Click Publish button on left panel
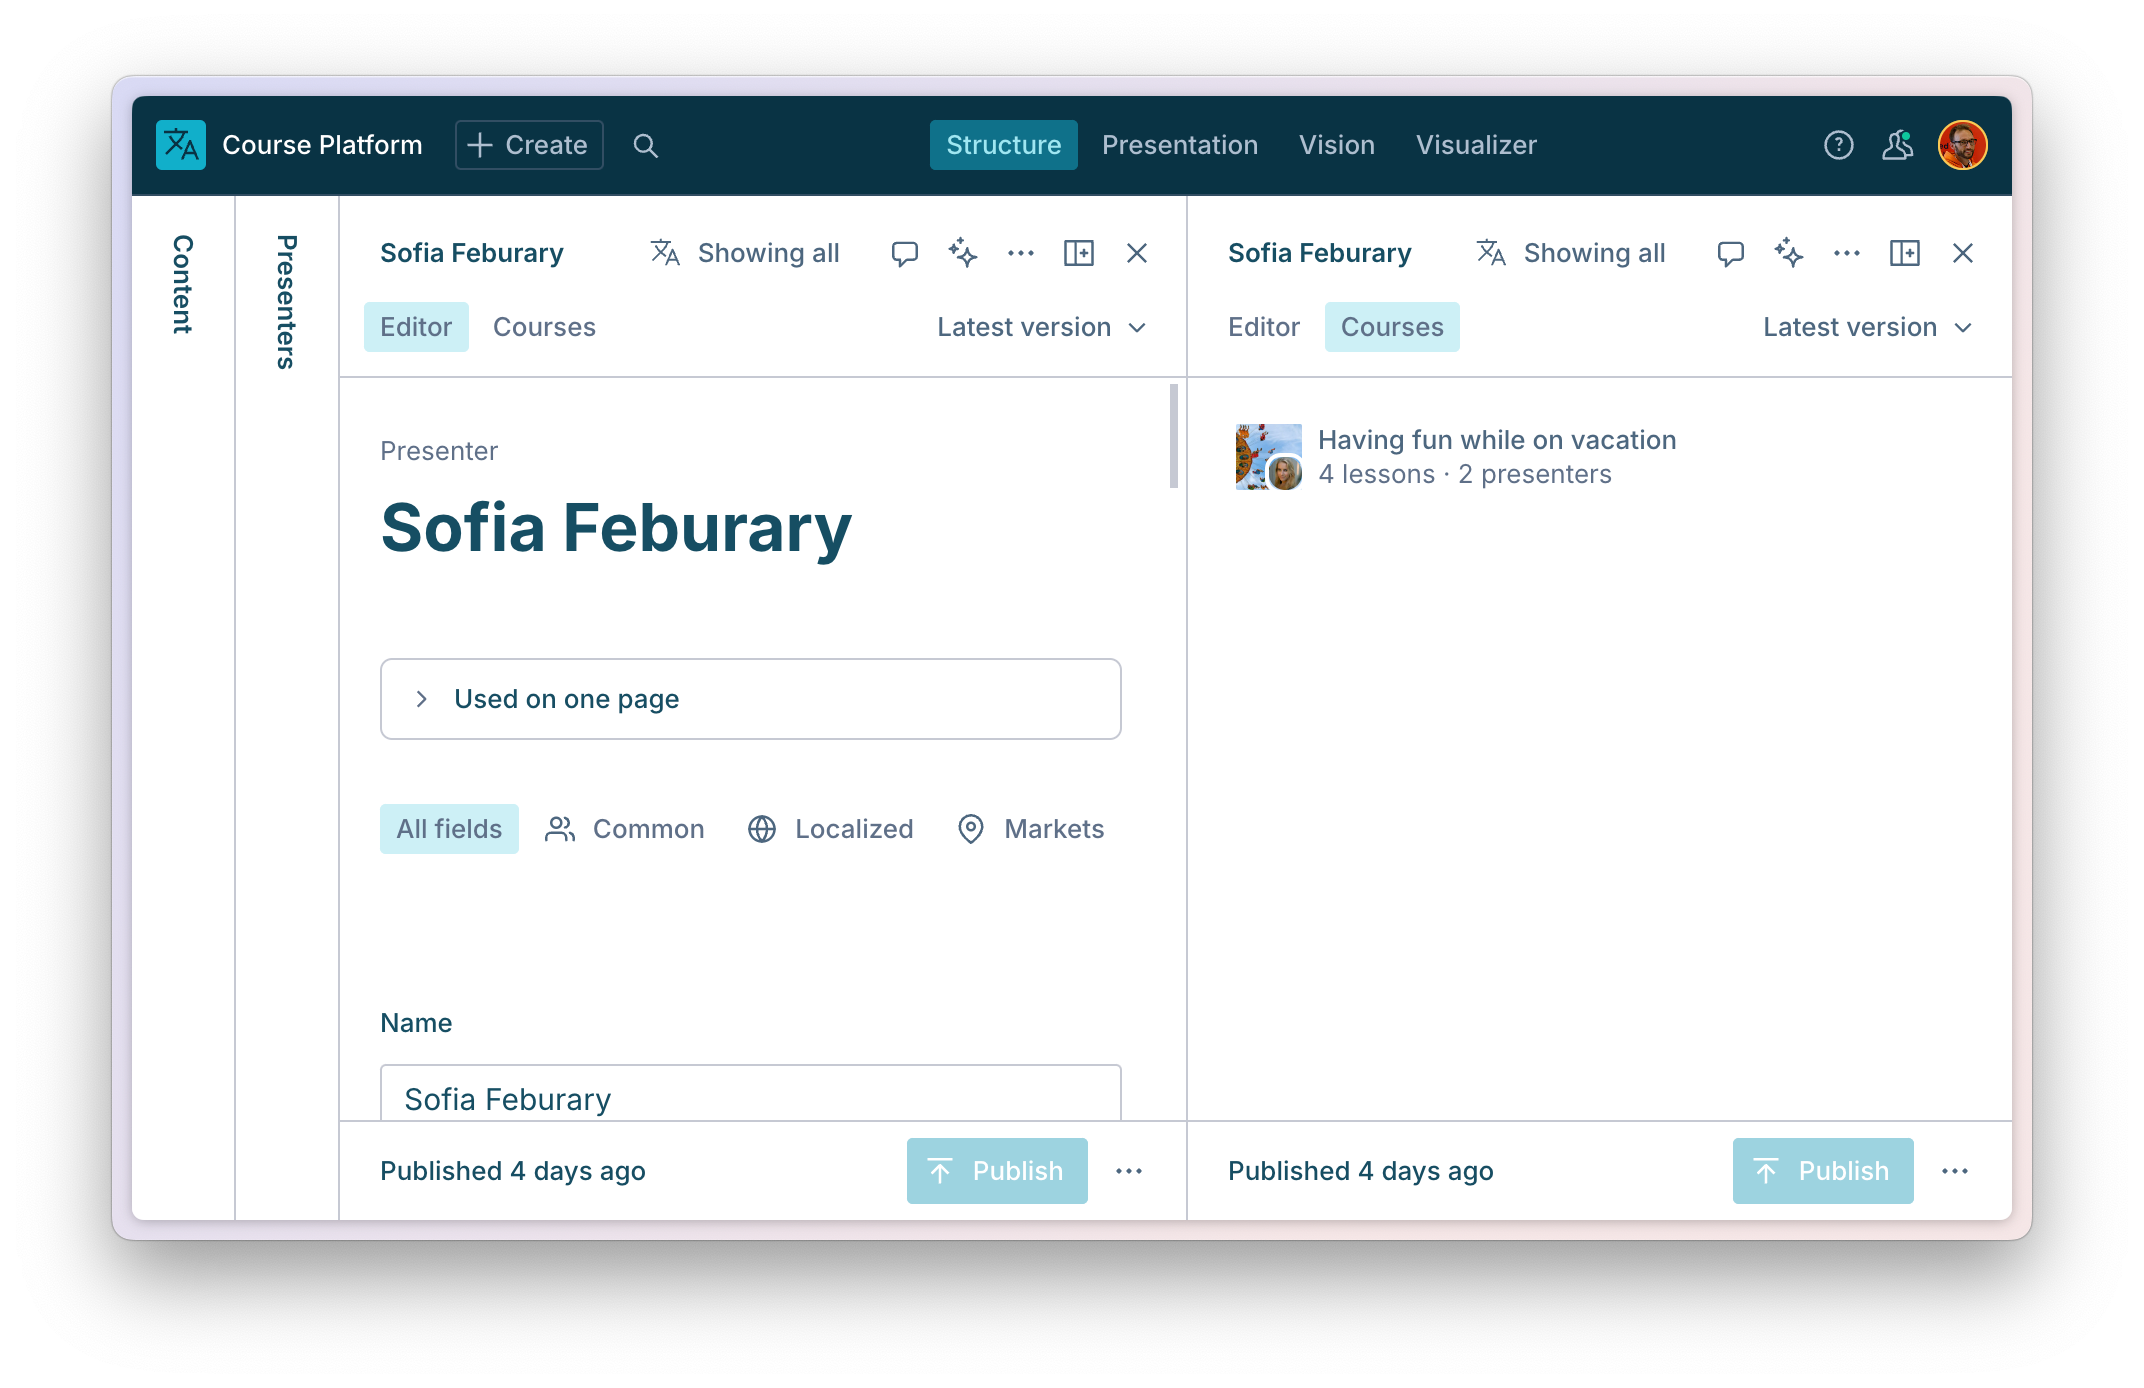Viewport: 2144px width, 1388px height. 997,1169
